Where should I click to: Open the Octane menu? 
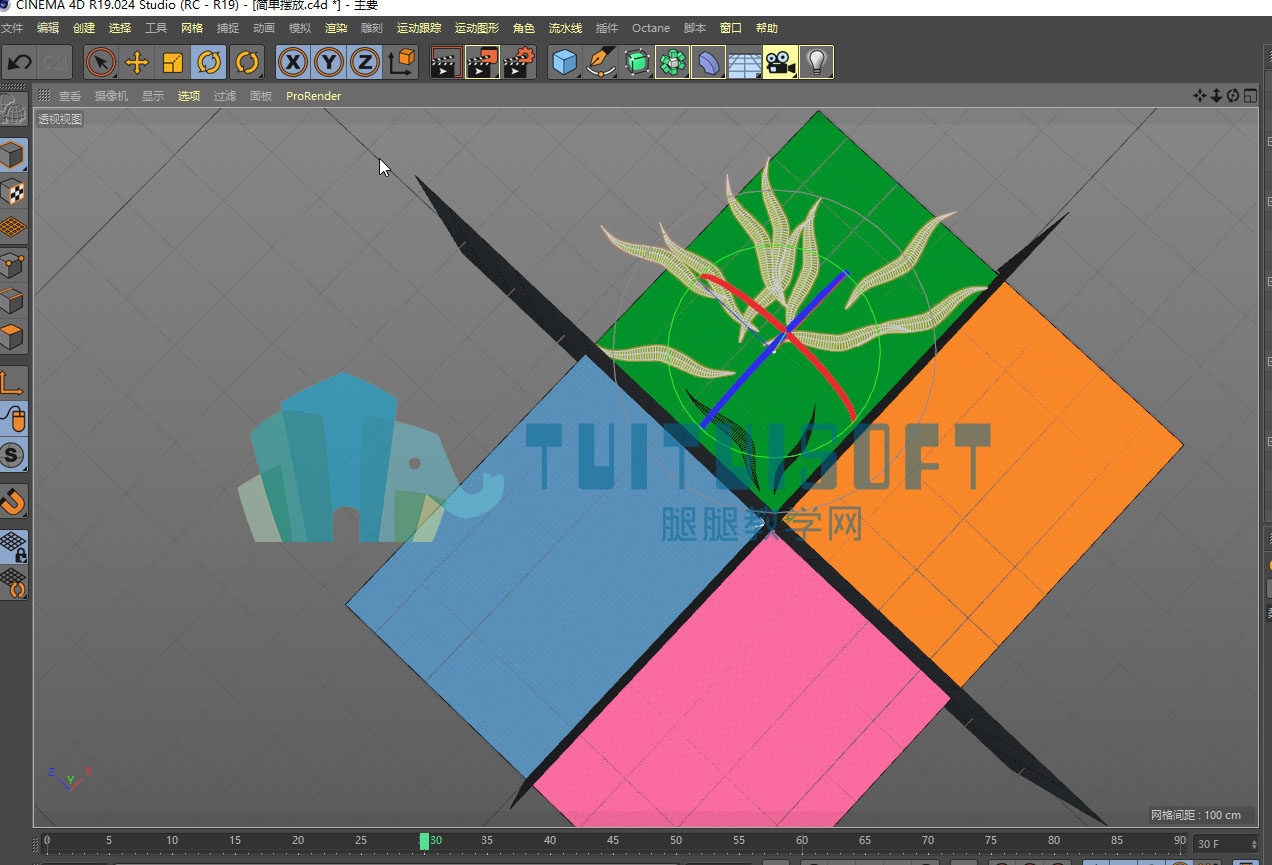coord(651,28)
